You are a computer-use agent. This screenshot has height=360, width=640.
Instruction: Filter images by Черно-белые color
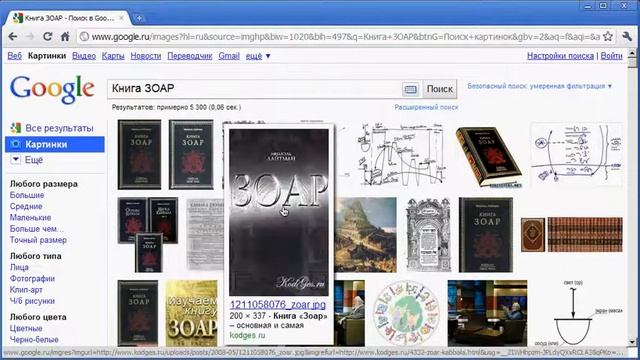click(34, 339)
